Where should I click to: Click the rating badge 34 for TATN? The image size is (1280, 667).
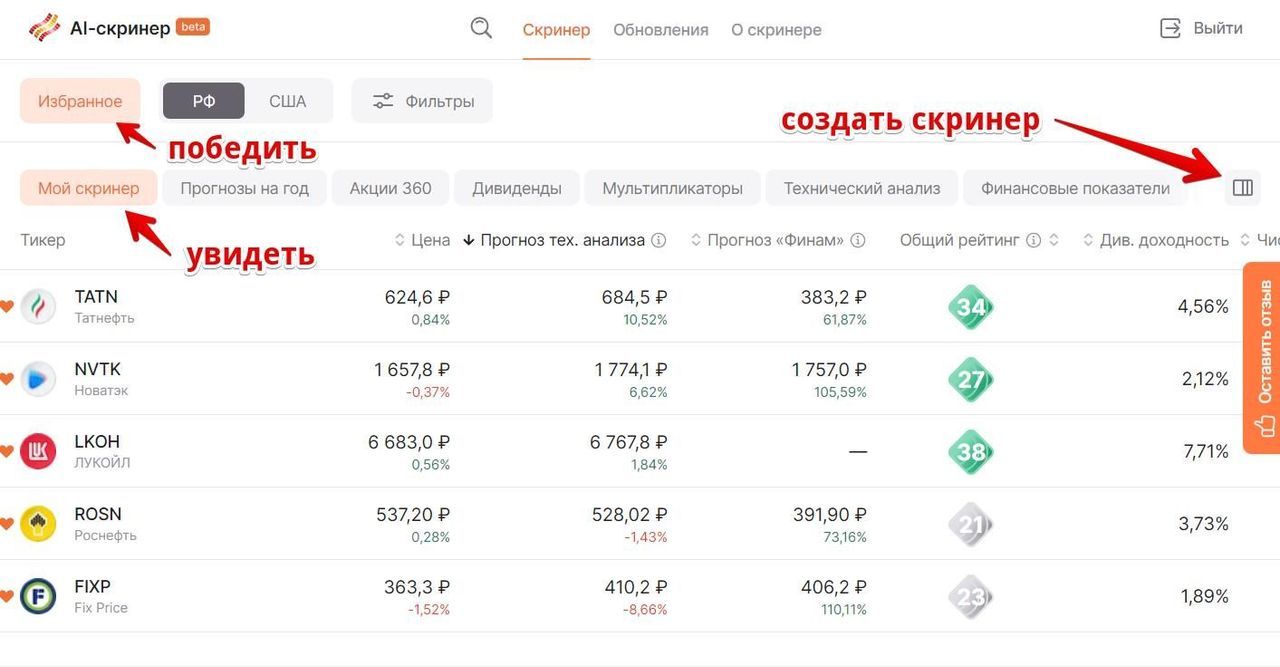pyautogui.click(x=971, y=307)
